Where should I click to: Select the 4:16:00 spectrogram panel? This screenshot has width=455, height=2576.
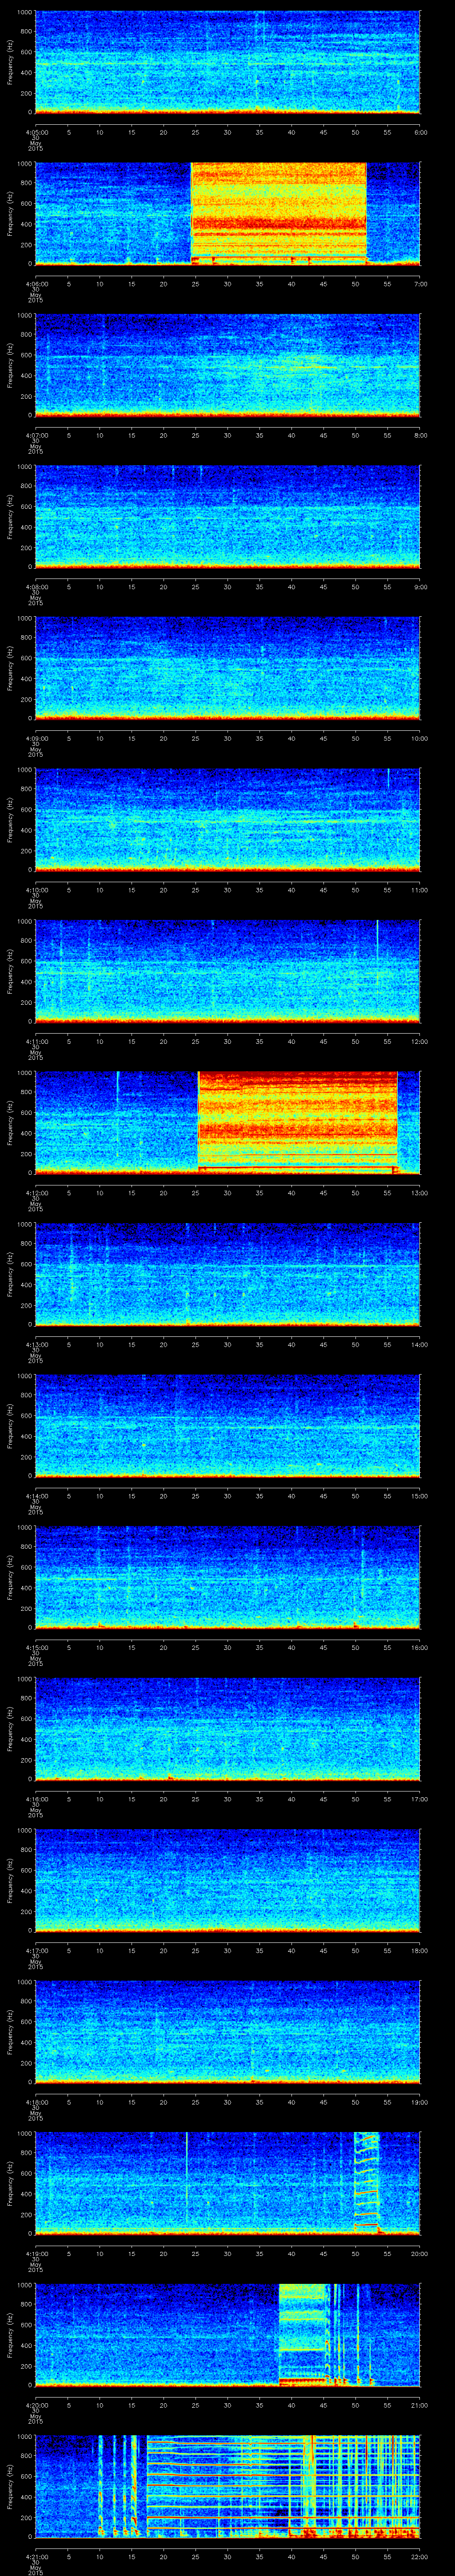point(227,1727)
